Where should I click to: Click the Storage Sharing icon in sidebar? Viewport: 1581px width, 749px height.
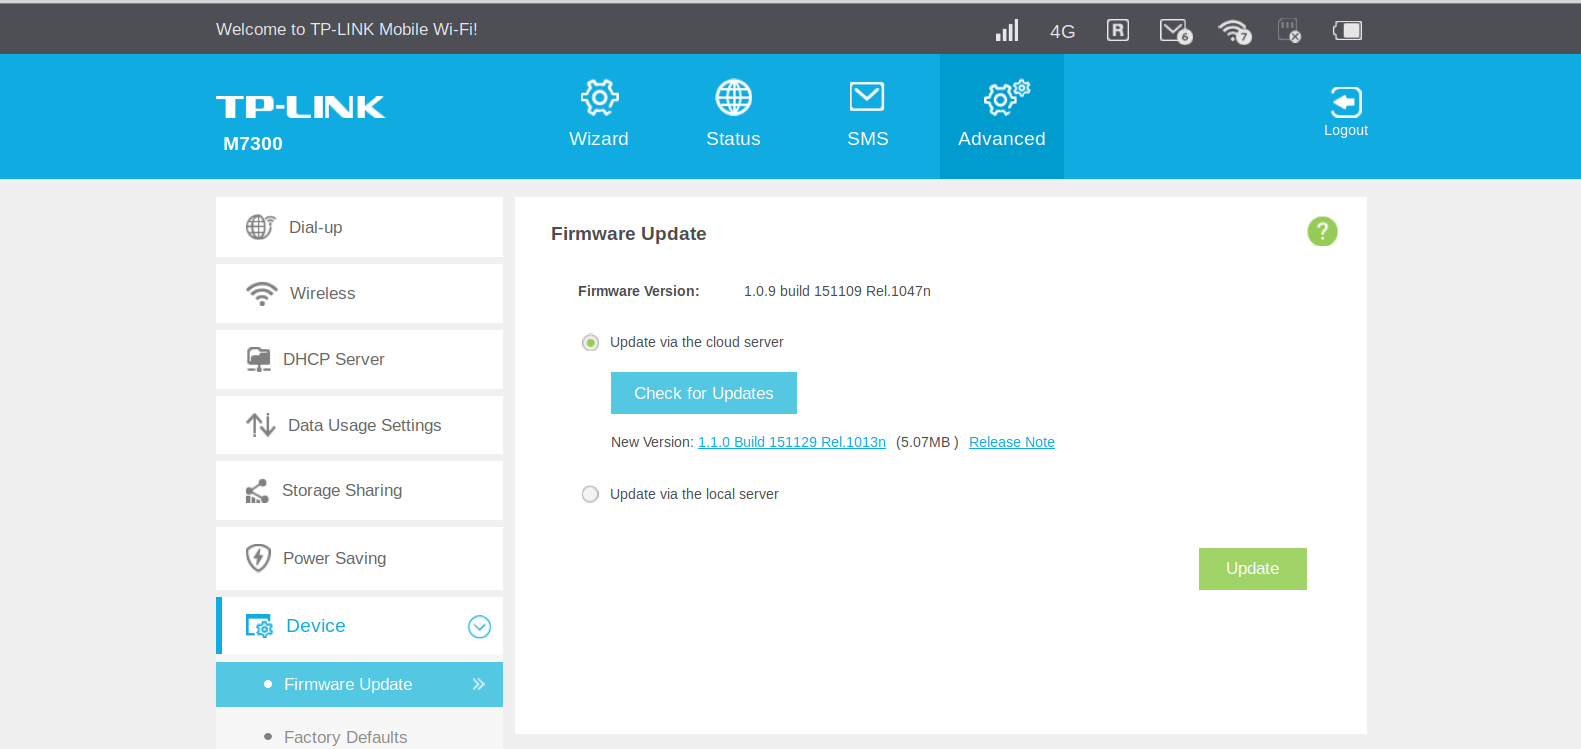257,491
